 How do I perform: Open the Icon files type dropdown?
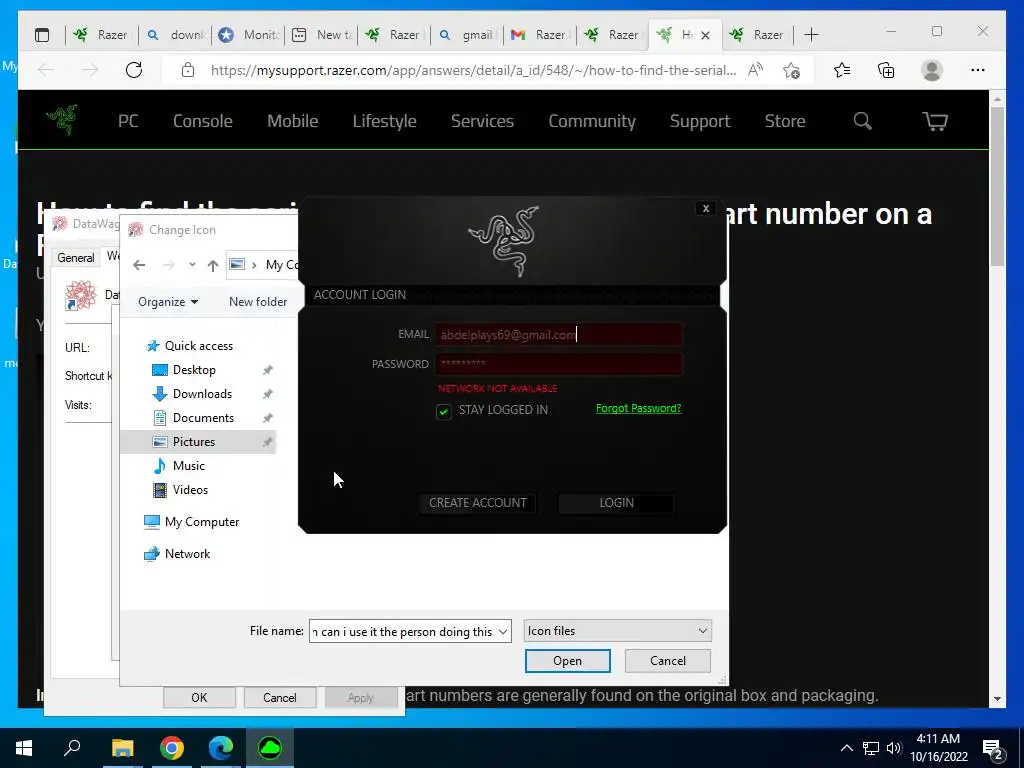(x=617, y=631)
